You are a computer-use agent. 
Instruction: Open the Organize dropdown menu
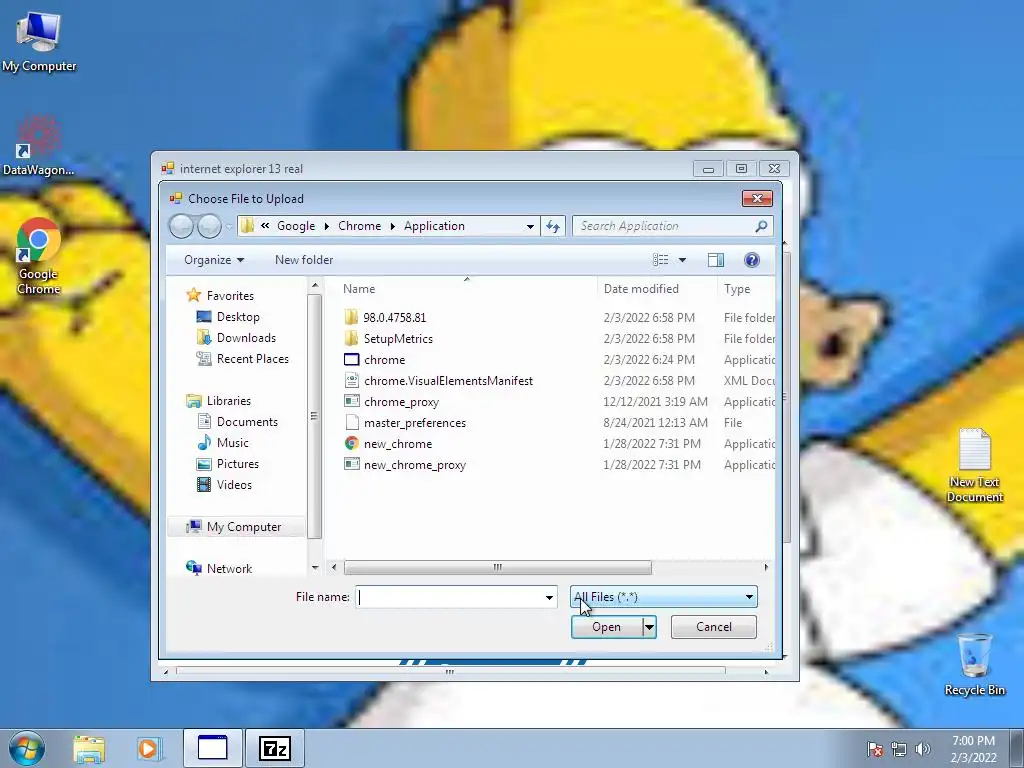click(214, 260)
